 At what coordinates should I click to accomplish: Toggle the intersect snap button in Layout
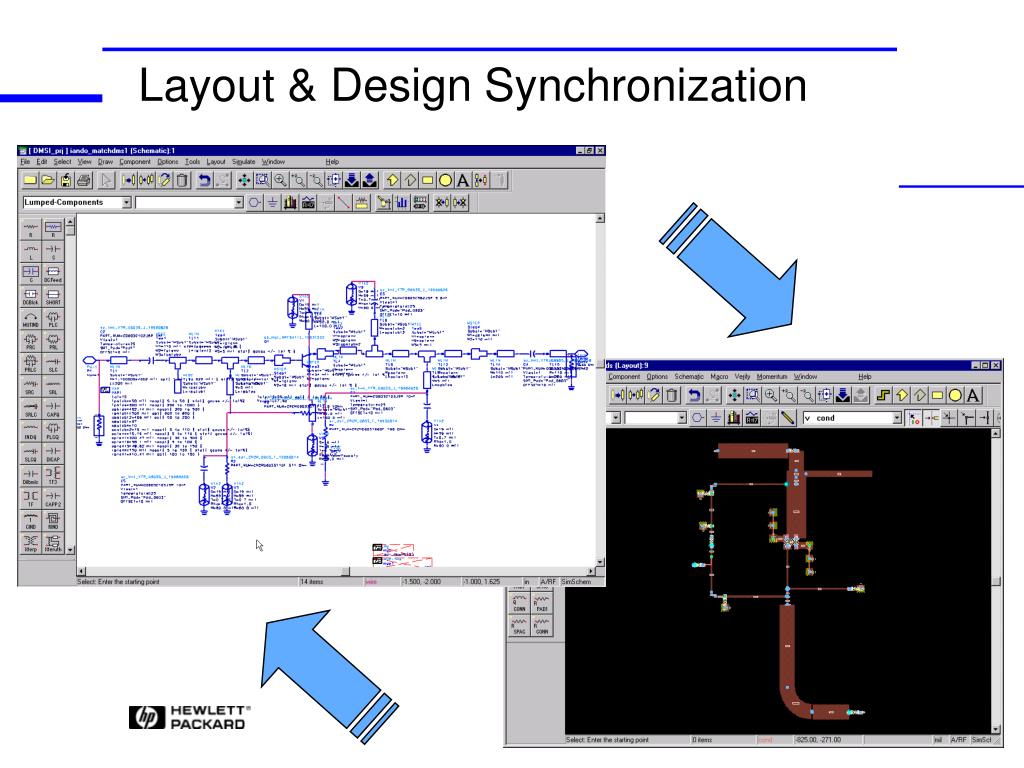pyautogui.click(x=949, y=417)
